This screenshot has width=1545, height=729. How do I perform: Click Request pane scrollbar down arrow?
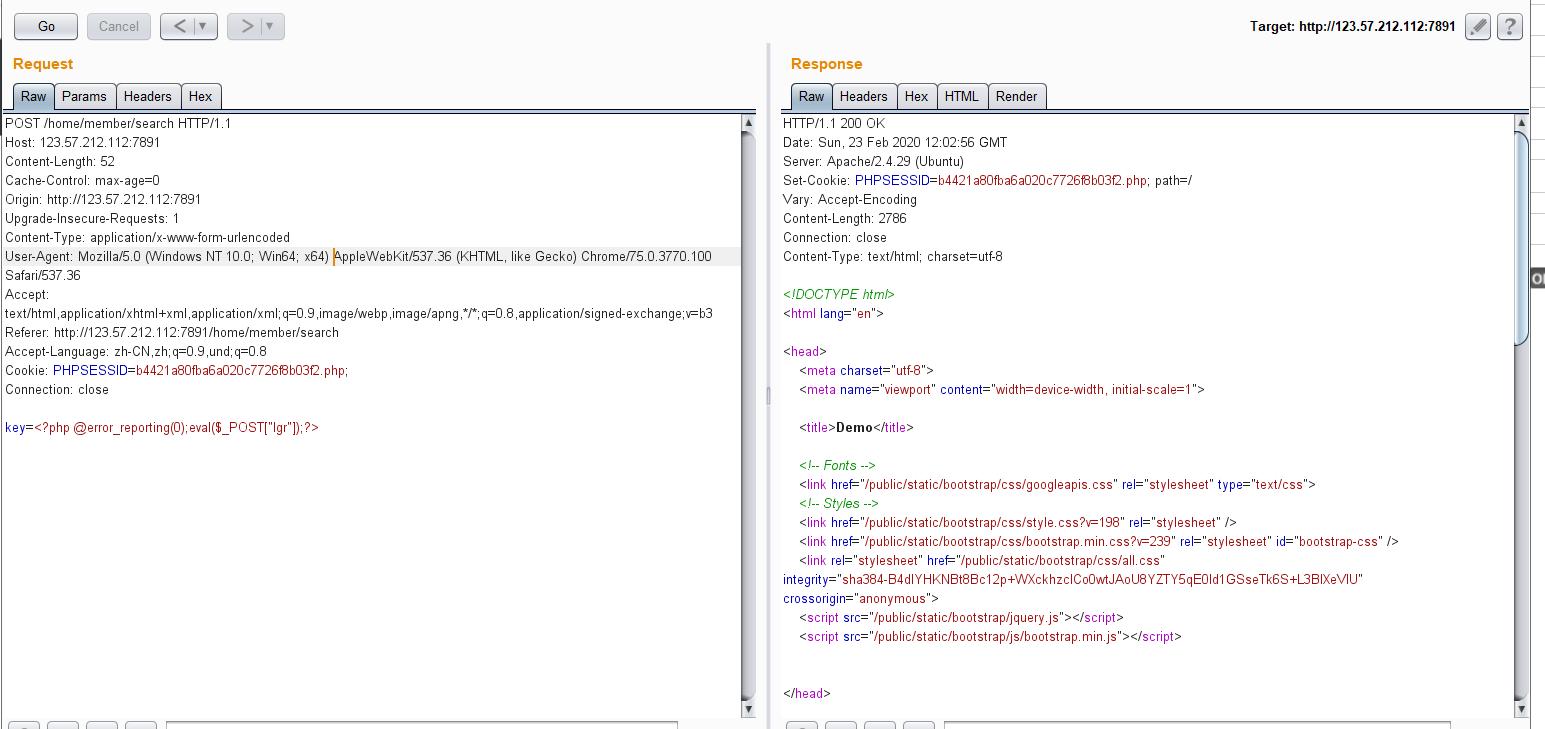pyautogui.click(x=748, y=708)
